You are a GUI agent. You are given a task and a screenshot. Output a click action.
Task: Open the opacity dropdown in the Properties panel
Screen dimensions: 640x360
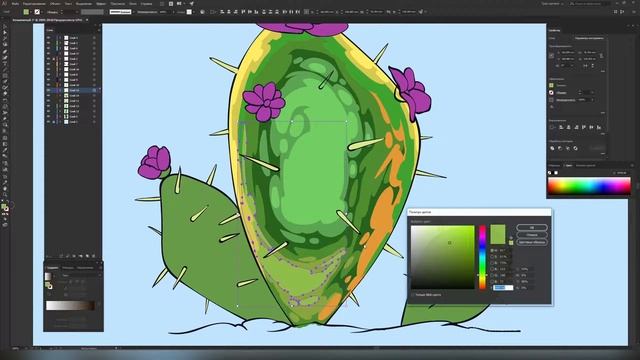tap(592, 100)
